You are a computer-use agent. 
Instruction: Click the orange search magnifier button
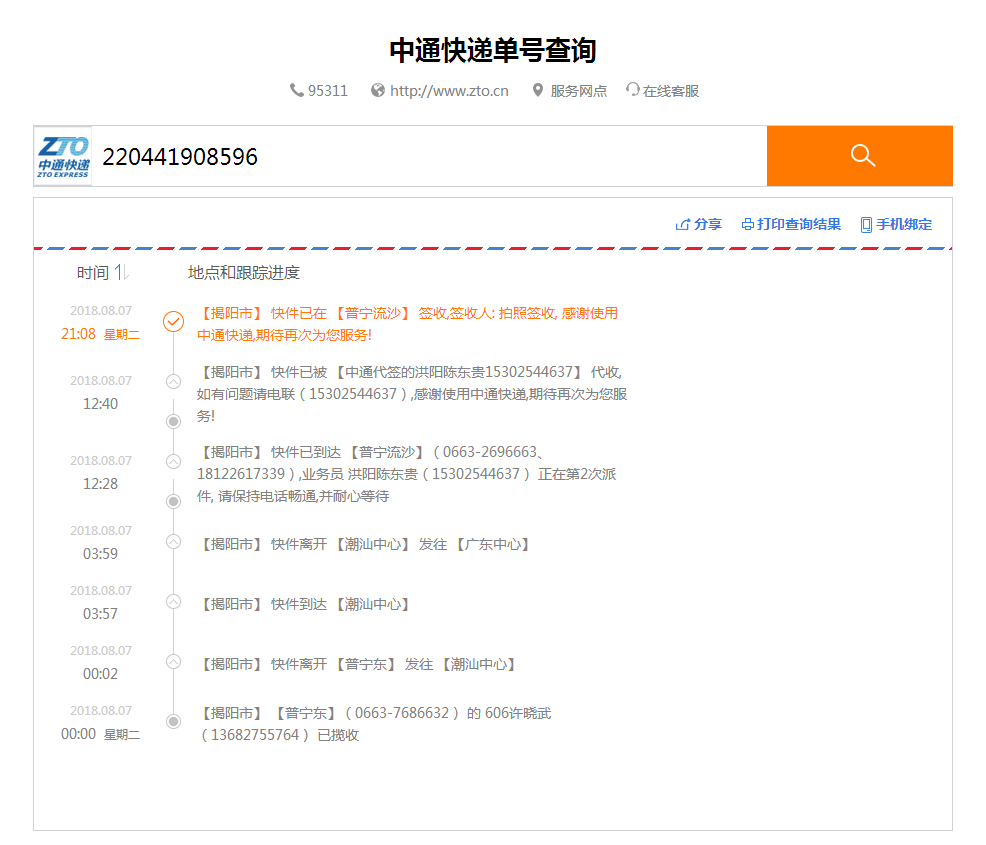pyautogui.click(x=860, y=156)
